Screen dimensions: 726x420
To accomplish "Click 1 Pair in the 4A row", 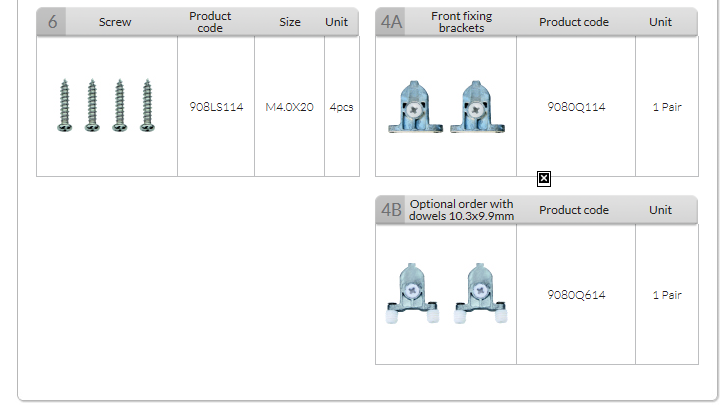I will pos(666,107).
